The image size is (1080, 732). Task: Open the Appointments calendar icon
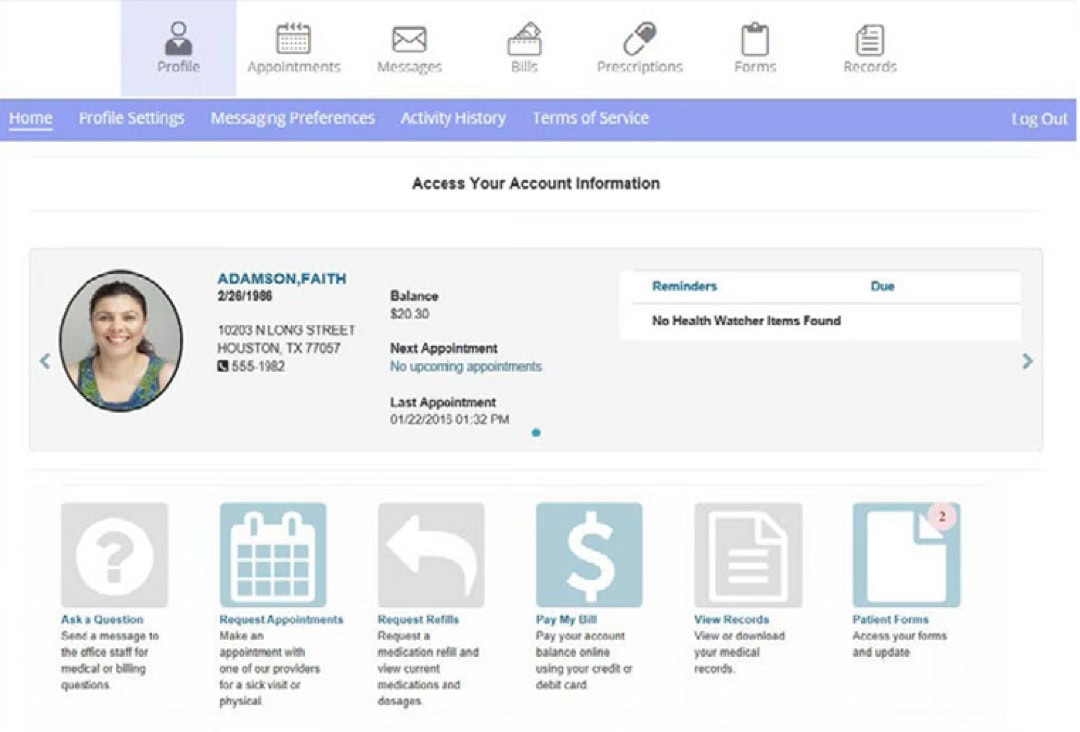coord(293,40)
